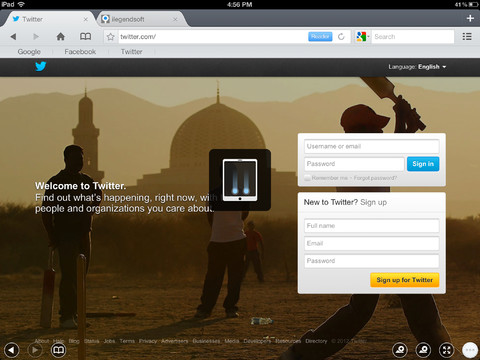Tap the bottom circular bookmarks book icon
The width and height of the screenshot is (480, 360).
click(58, 350)
